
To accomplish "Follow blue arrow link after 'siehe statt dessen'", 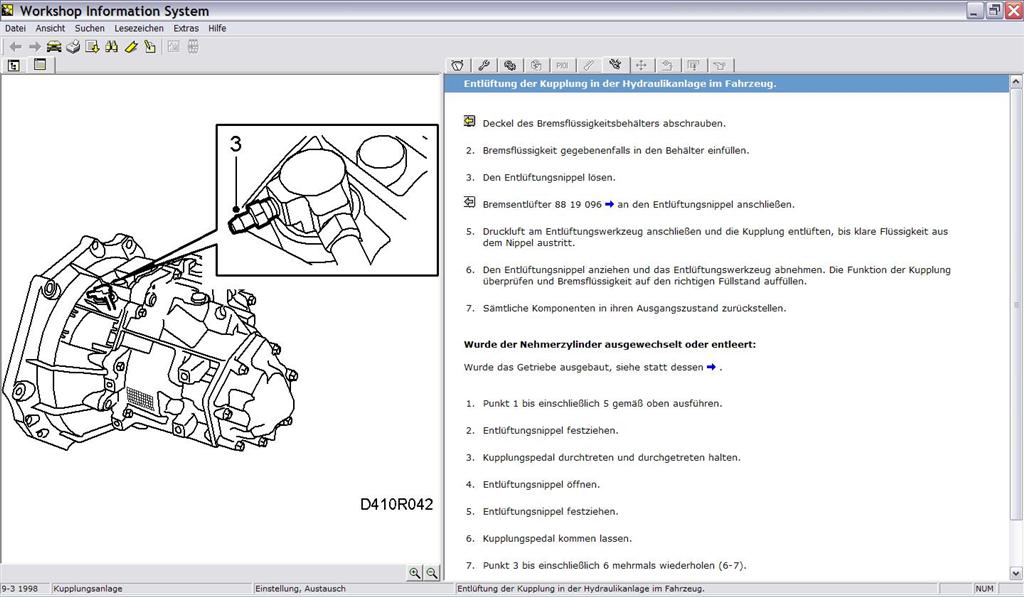I will (711, 367).
